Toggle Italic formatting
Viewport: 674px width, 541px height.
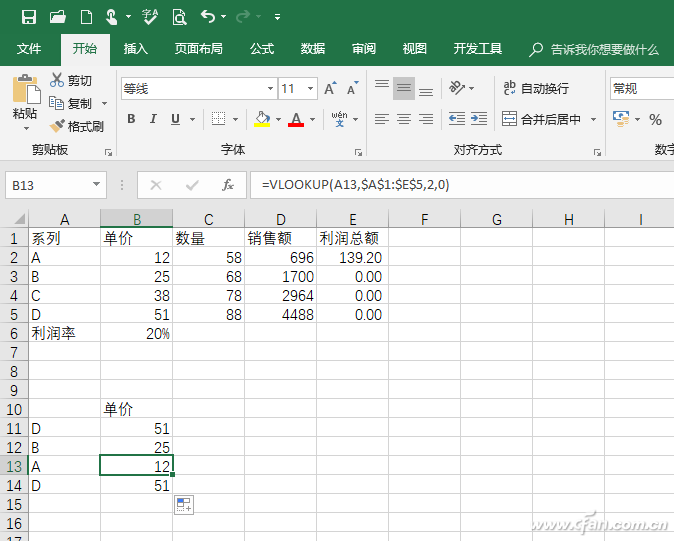click(x=153, y=119)
